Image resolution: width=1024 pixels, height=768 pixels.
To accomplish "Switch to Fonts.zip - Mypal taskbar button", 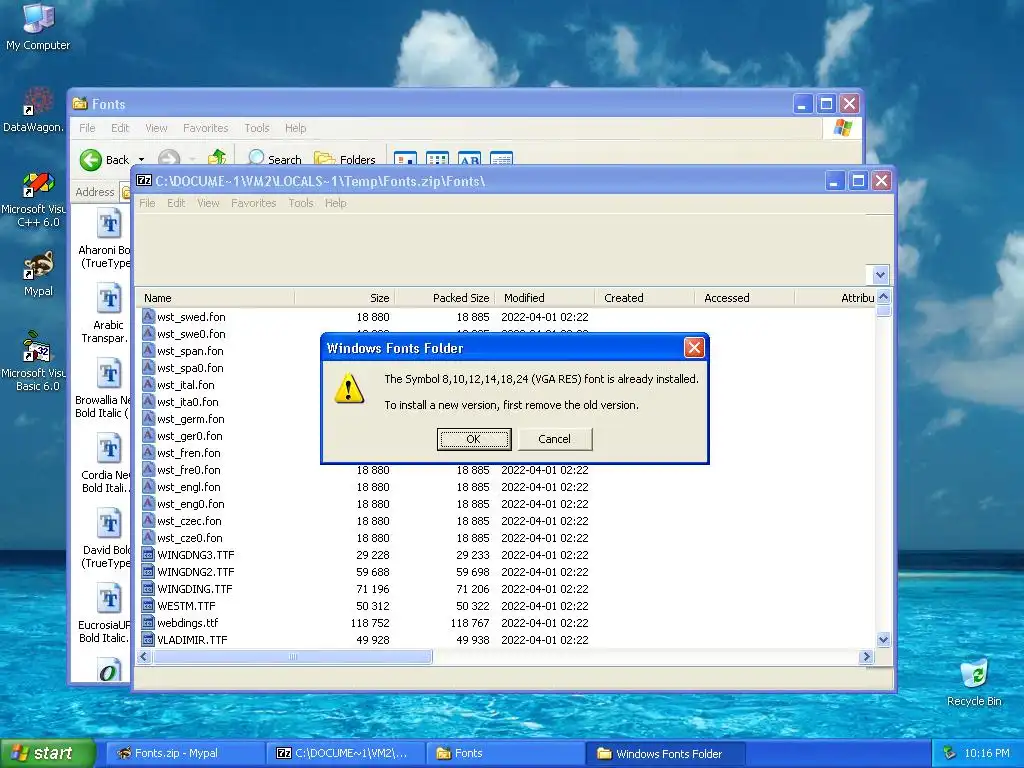I will click(185, 753).
